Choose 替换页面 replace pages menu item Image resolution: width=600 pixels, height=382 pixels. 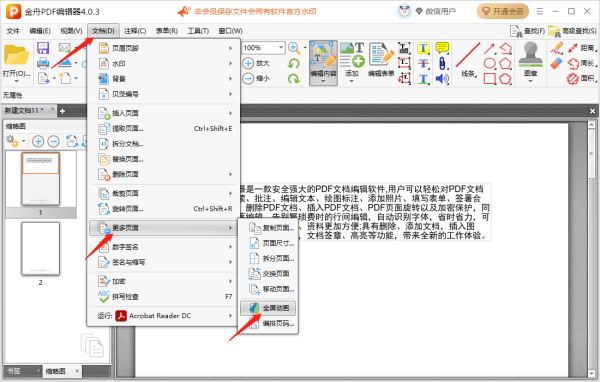(x=163, y=159)
